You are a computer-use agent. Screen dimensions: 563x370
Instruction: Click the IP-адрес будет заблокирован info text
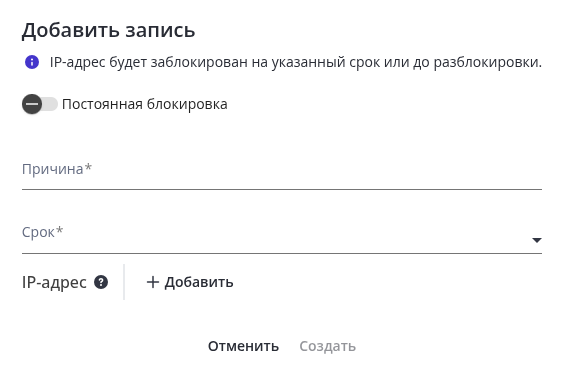coord(296,62)
